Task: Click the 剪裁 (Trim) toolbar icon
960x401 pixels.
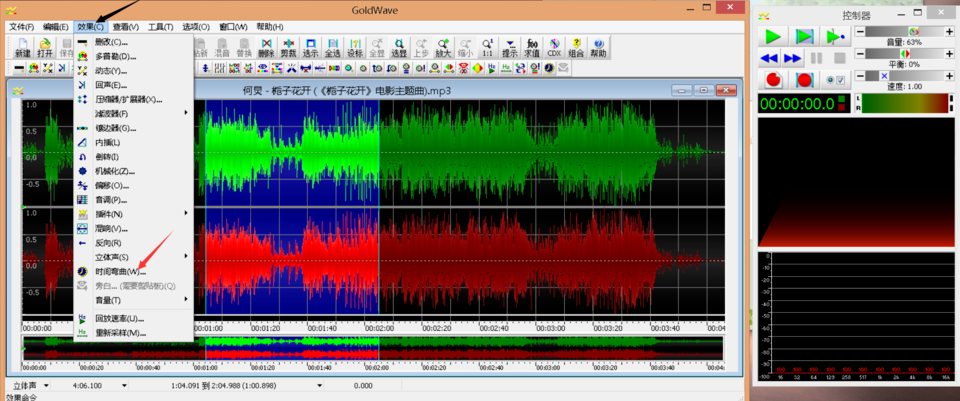Action: click(289, 47)
